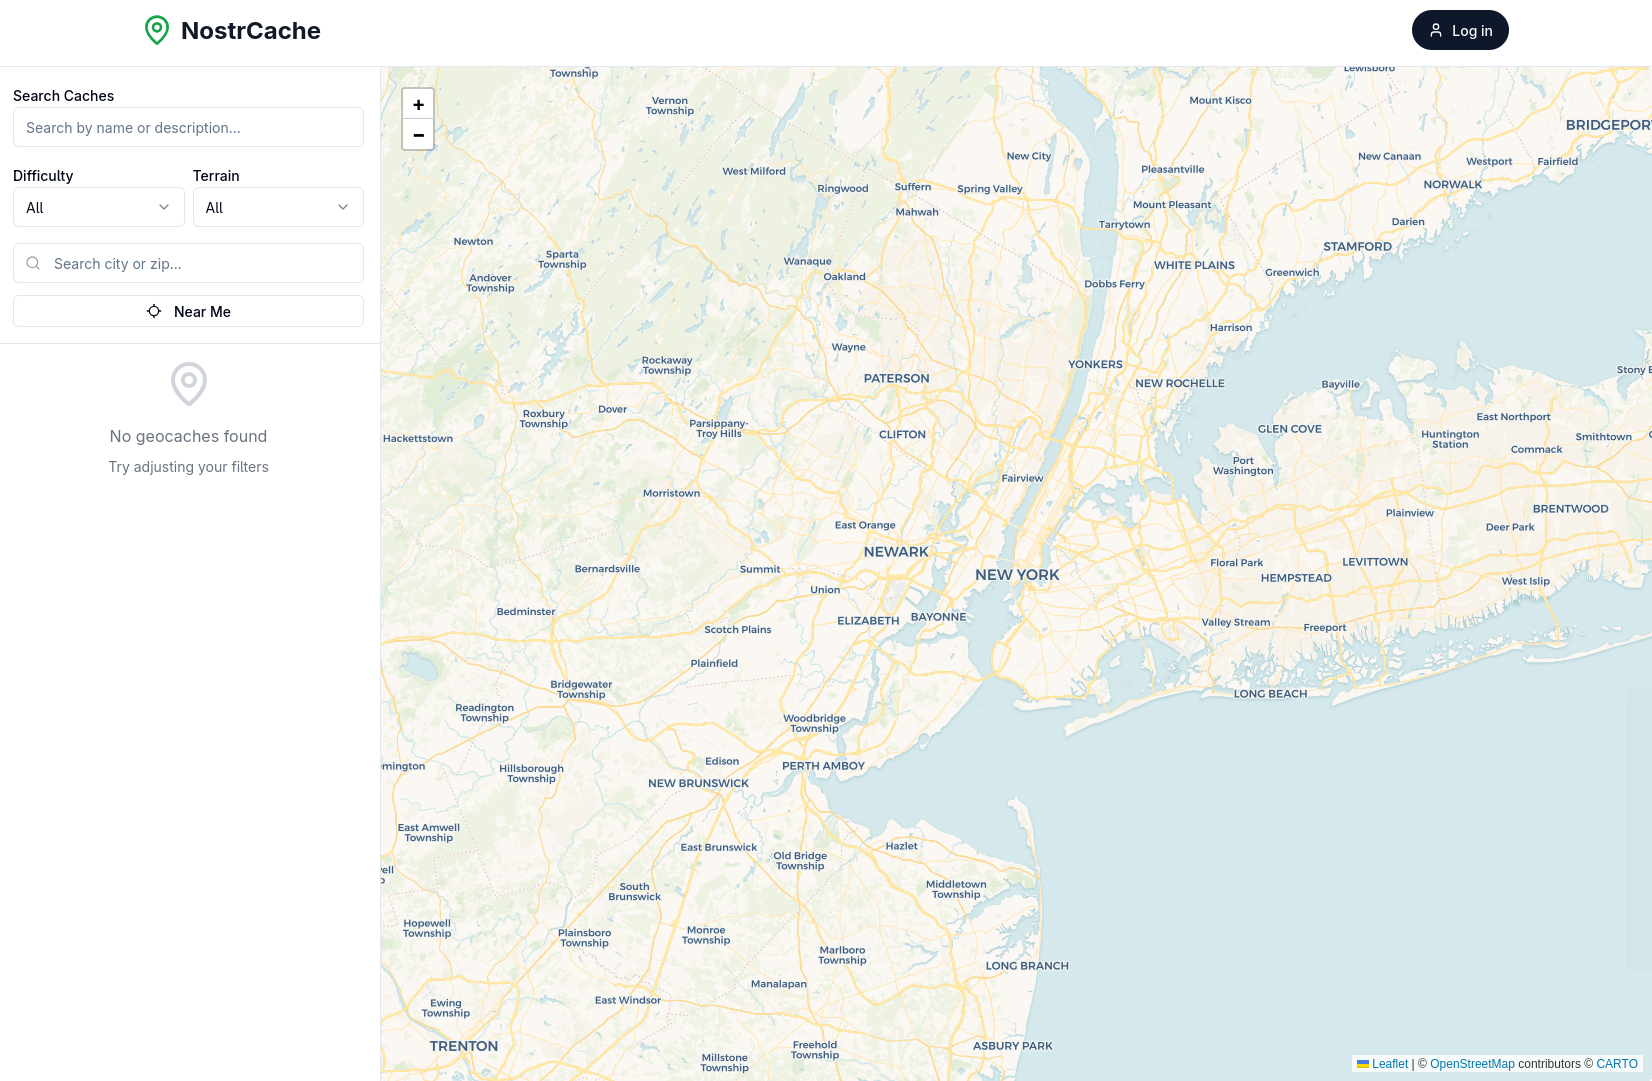This screenshot has width=1652, height=1081.
Task: Click the TRENTON label on map
Action: [x=463, y=1046]
